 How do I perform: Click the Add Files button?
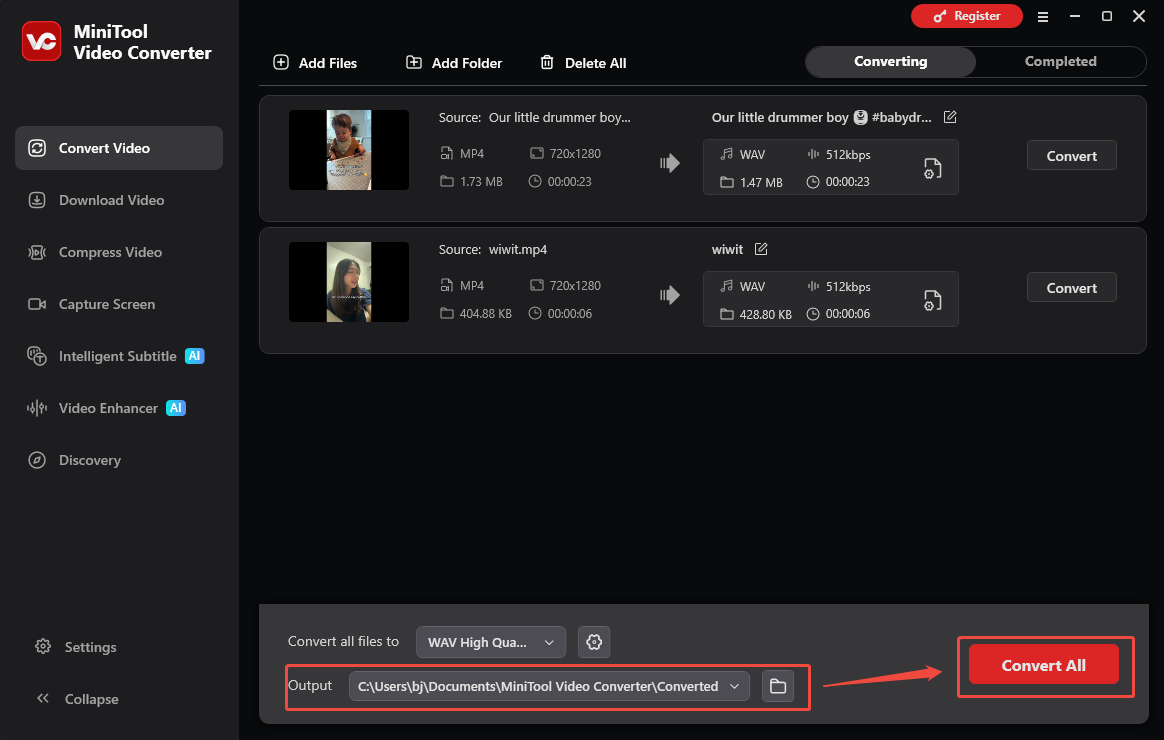coord(315,63)
